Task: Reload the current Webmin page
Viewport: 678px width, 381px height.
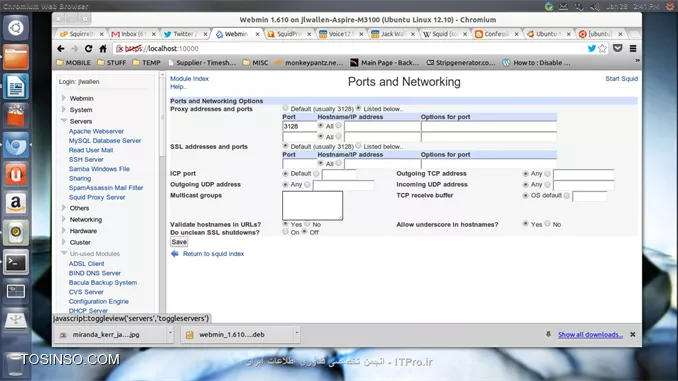Action: point(89,48)
